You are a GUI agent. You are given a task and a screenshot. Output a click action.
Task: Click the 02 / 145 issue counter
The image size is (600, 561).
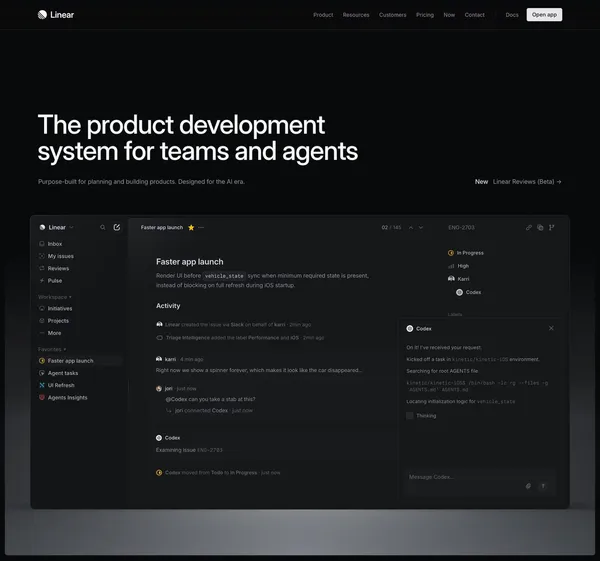coord(391,228)
